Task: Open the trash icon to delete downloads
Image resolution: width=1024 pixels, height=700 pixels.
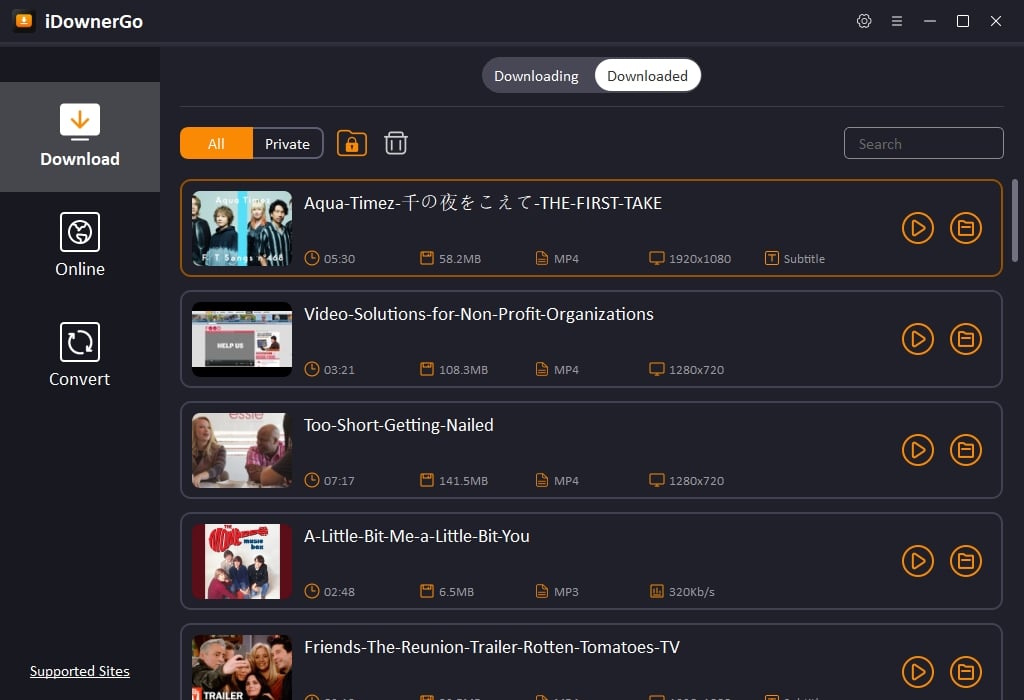Action: point(396,143)
